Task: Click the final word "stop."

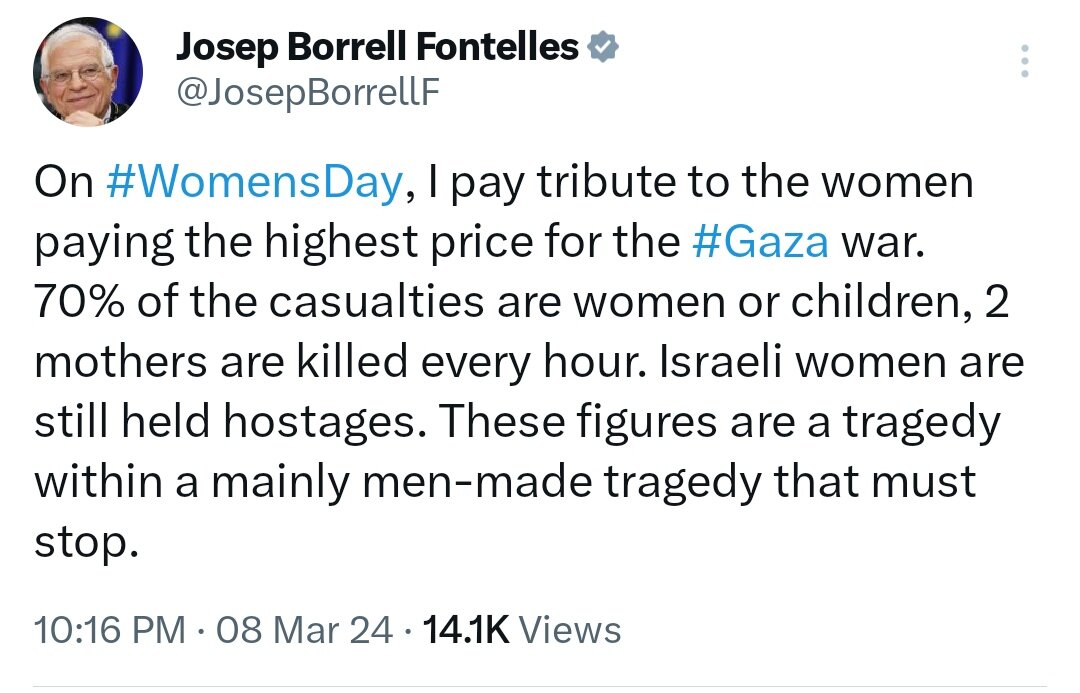Action: point(84,545)
